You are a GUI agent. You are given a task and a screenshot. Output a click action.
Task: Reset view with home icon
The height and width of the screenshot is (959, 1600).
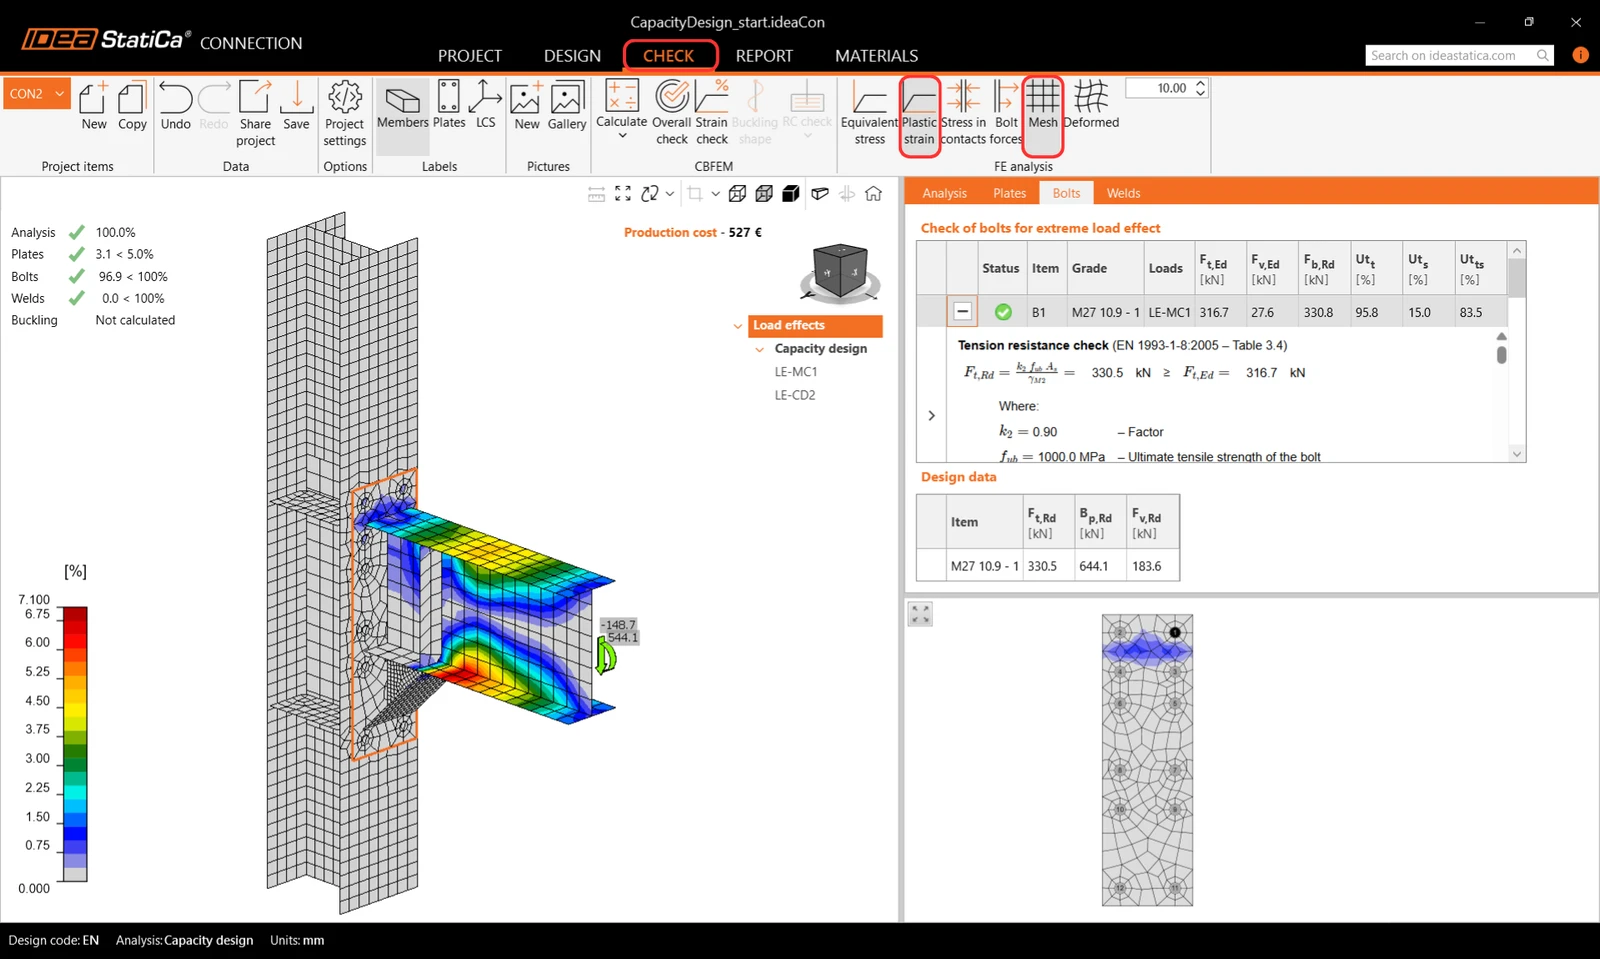click(x=874, y=194)
